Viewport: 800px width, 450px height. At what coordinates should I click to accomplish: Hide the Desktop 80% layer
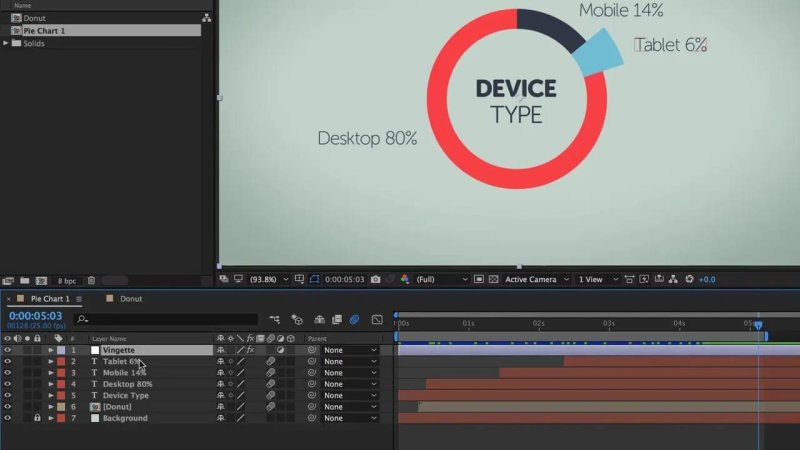pyautogui.click(x=7, y=384)
